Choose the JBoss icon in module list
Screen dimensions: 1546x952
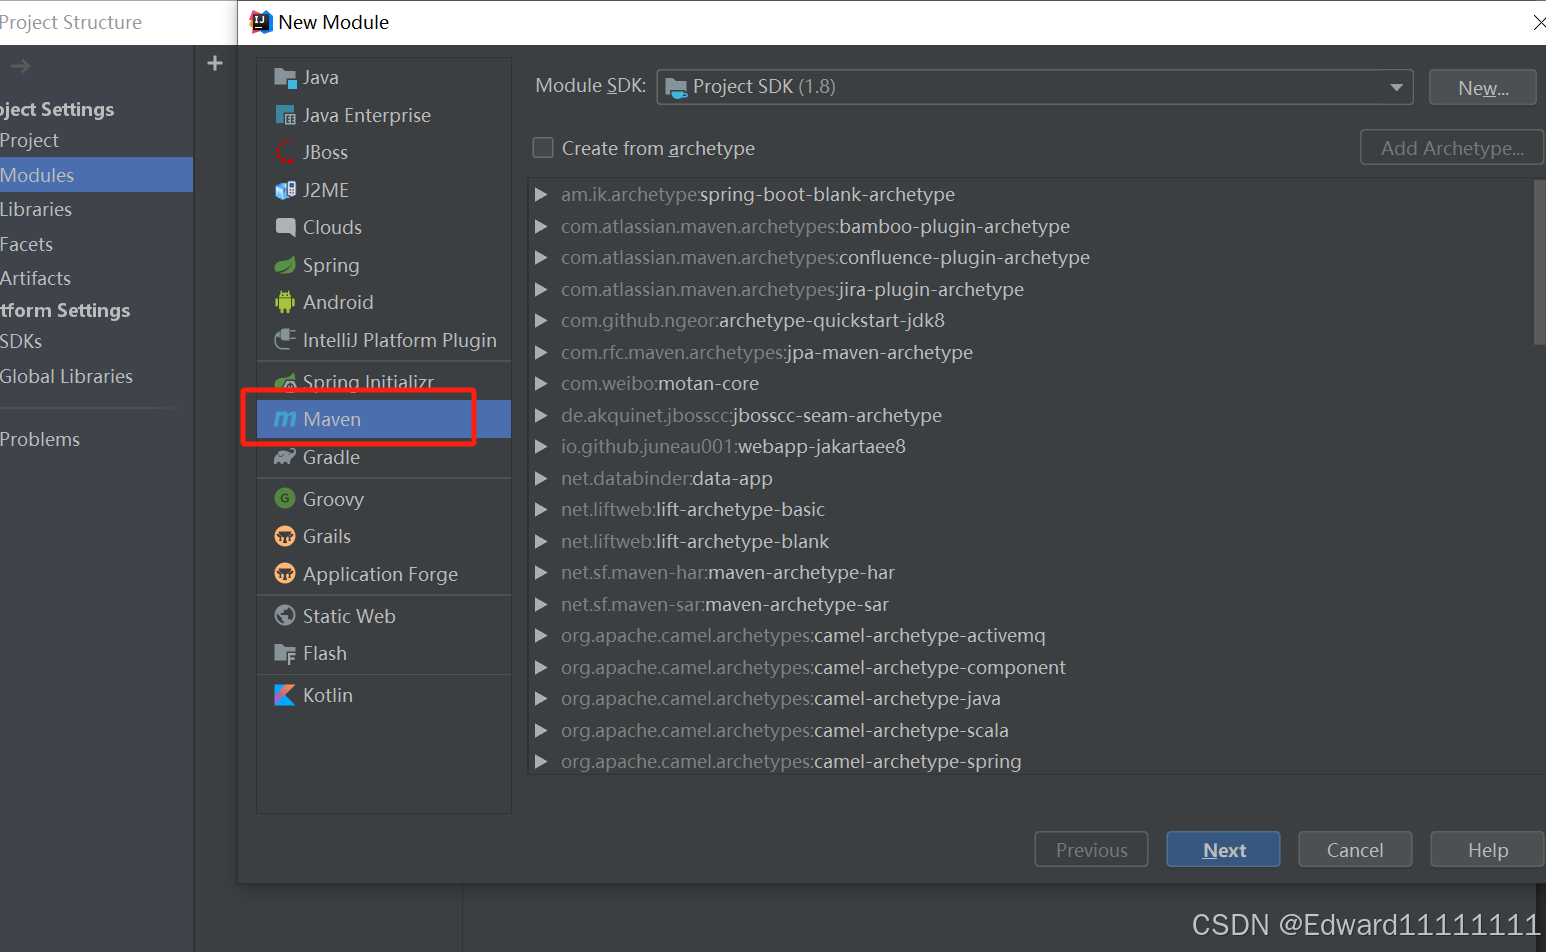(x=285, y=152)
